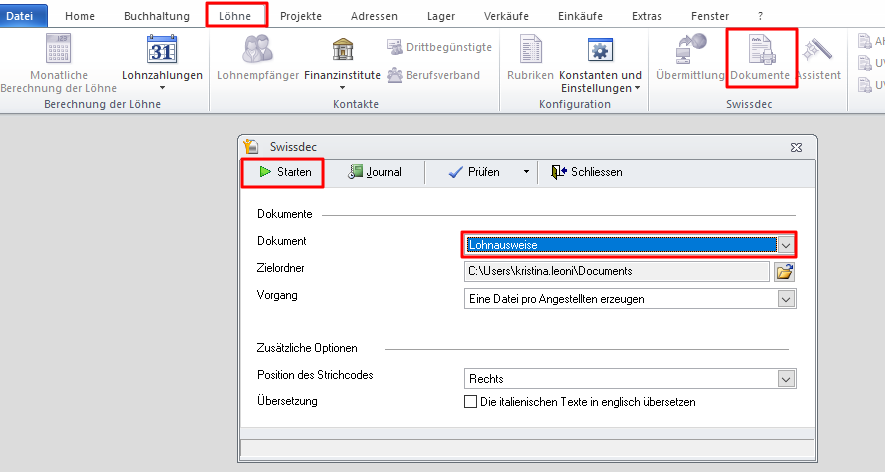
Task: Click the Schliessen button
Action: coord(587,172)
